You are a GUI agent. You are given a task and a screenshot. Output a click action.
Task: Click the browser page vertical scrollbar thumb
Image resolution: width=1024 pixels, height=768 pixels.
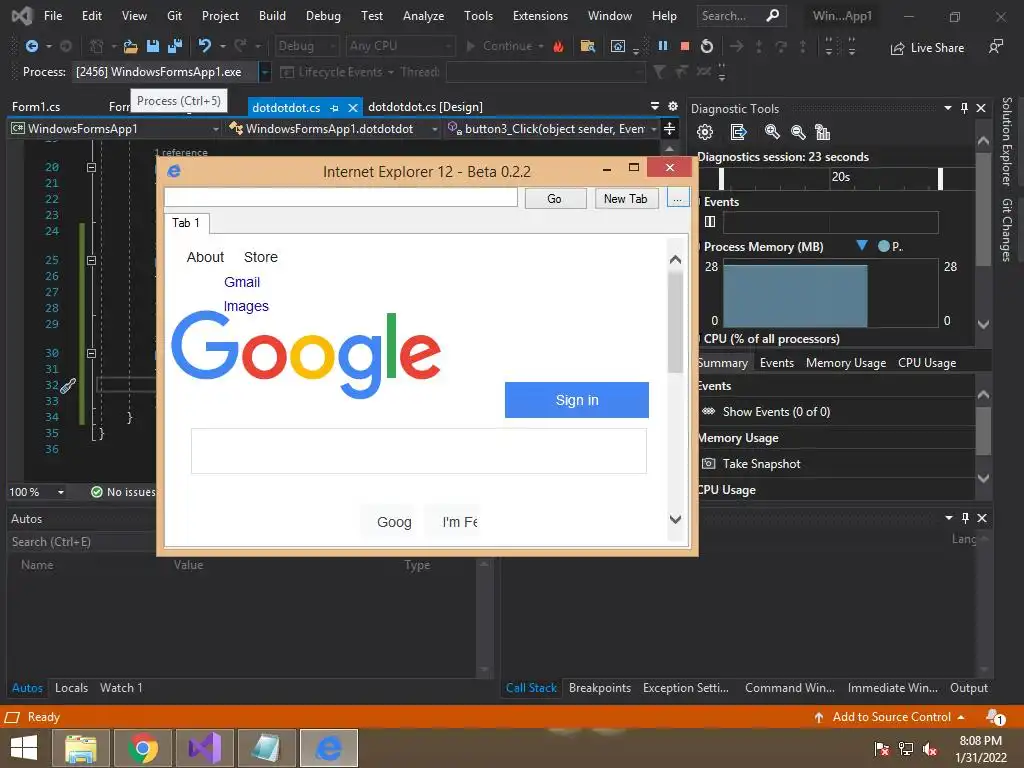click(675, 321)
